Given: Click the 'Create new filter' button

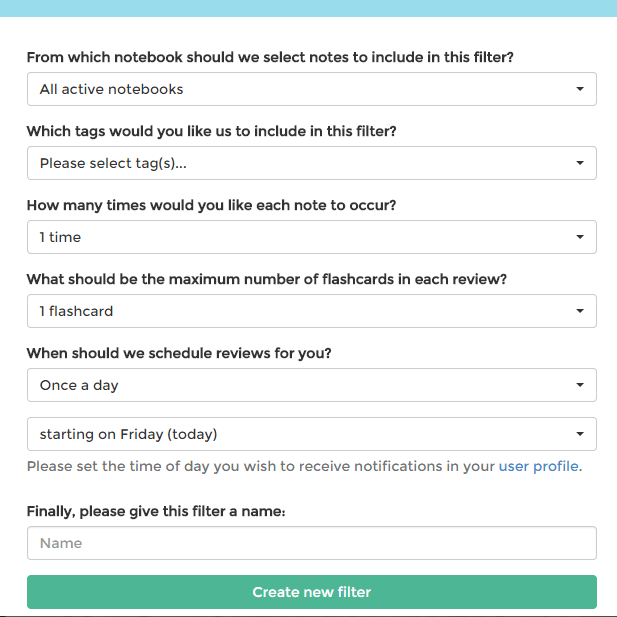Looking at the screenshot, I should [312, 592].
